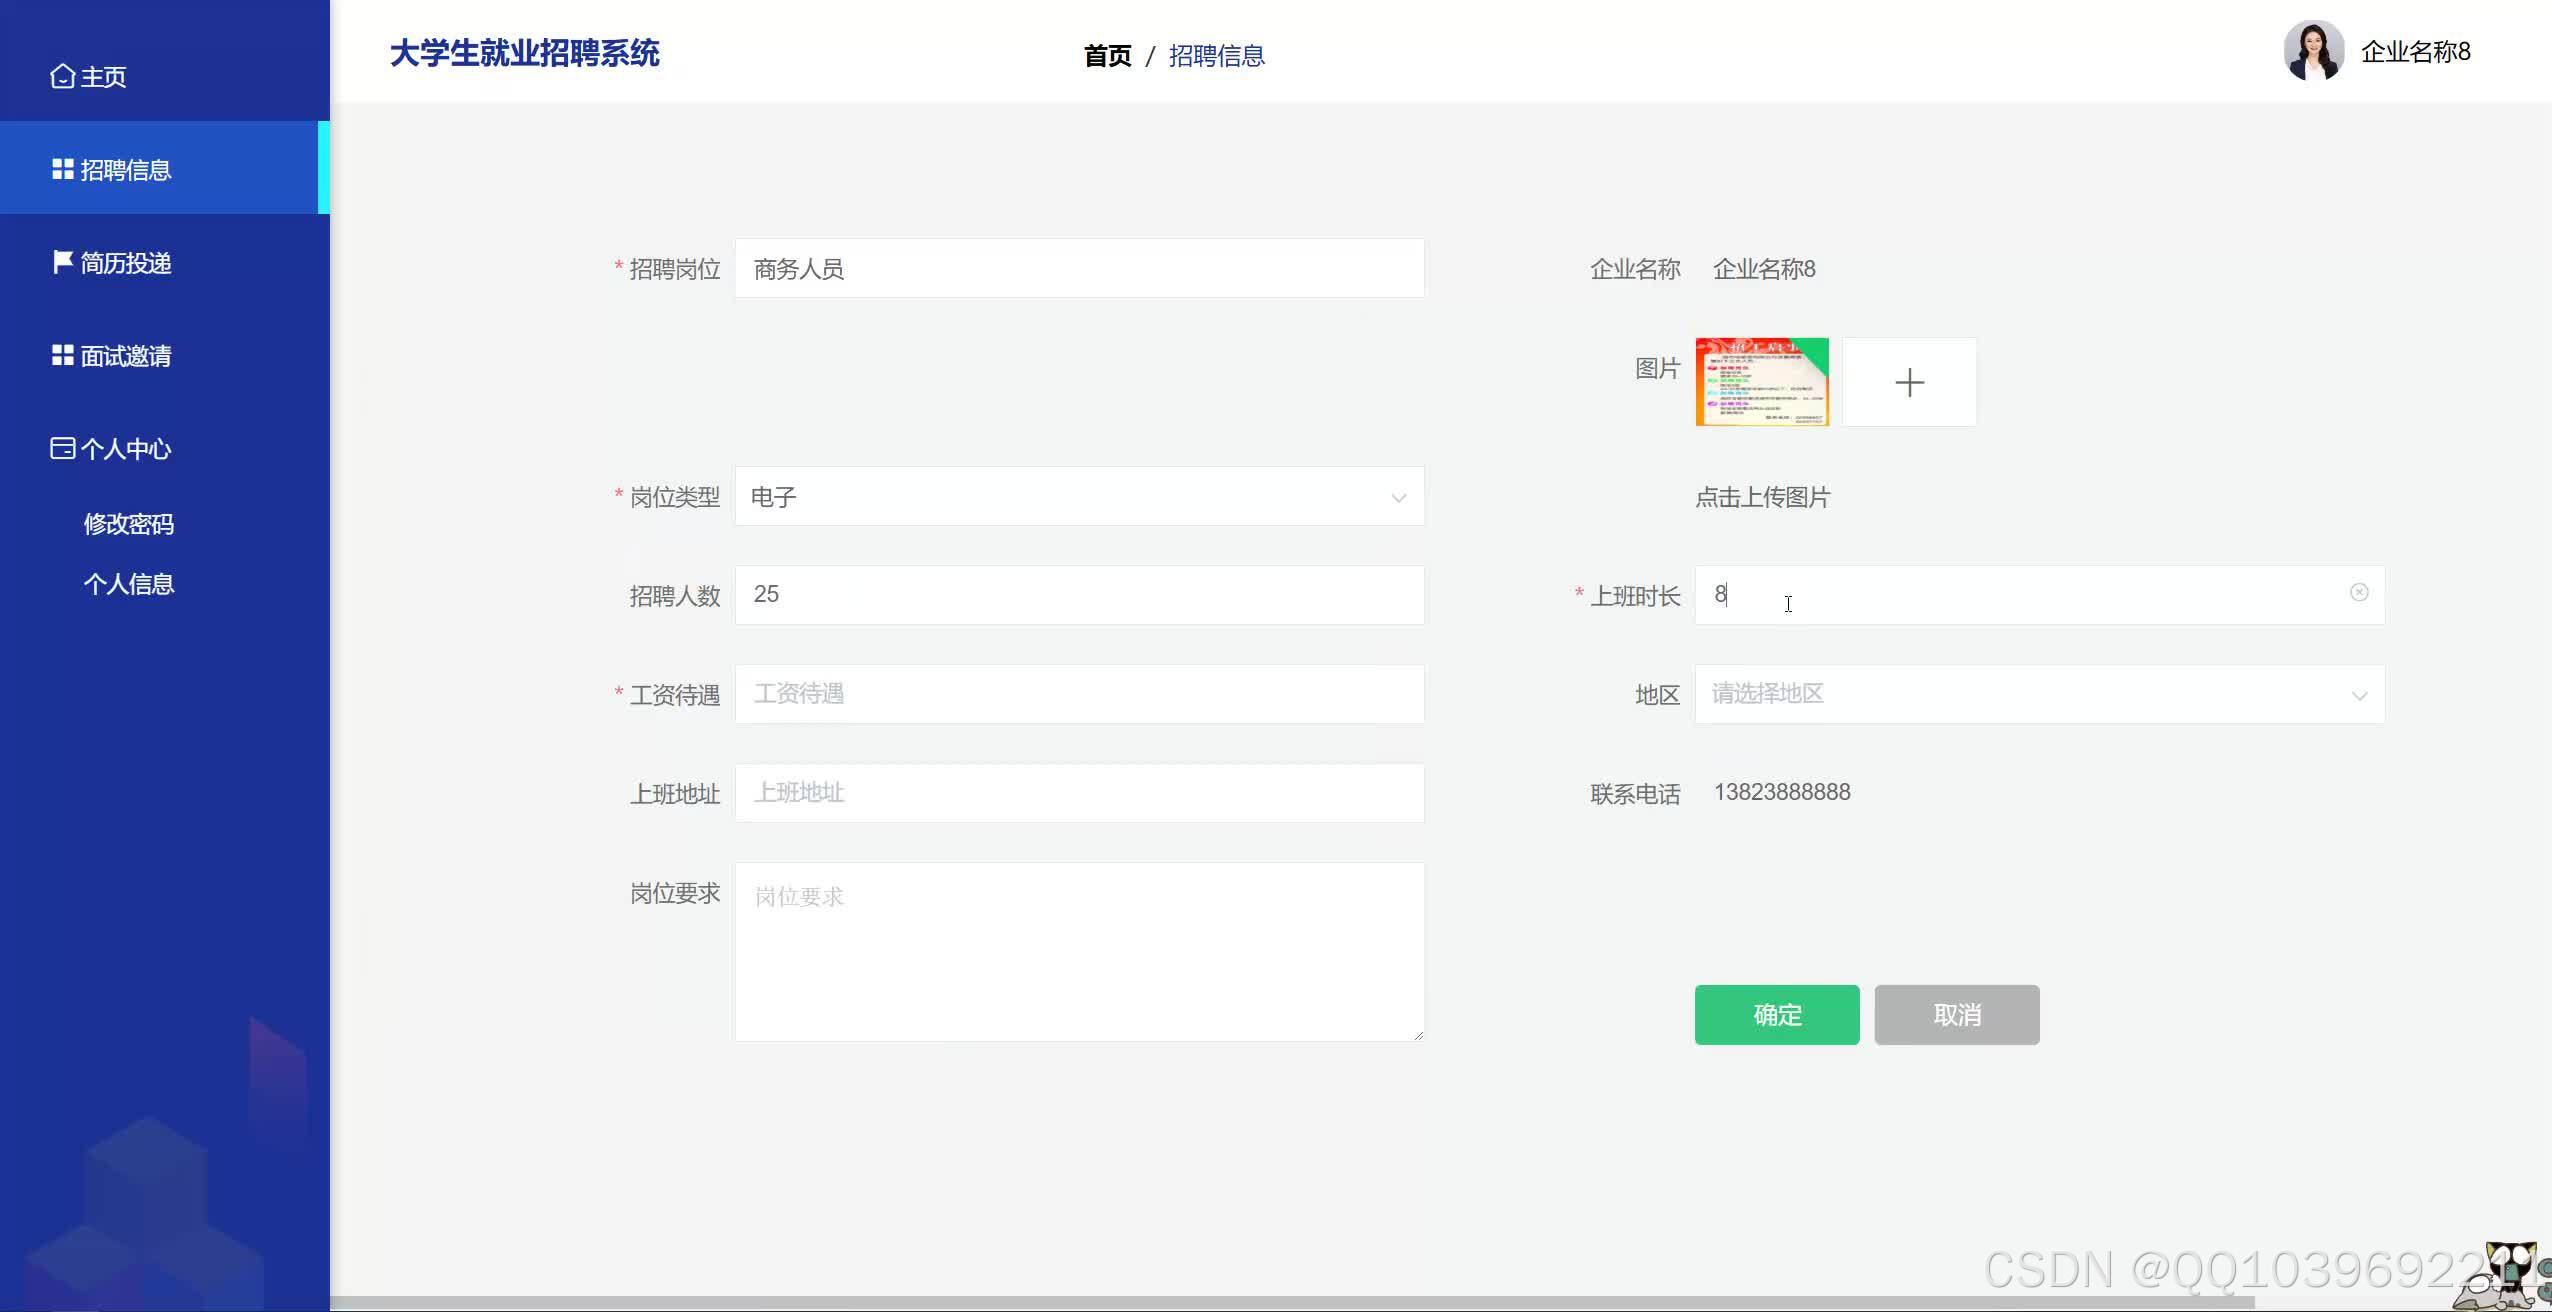Click the flag icon beside 简历投递
This screenshot has height=1312, width=2552.
62,261
